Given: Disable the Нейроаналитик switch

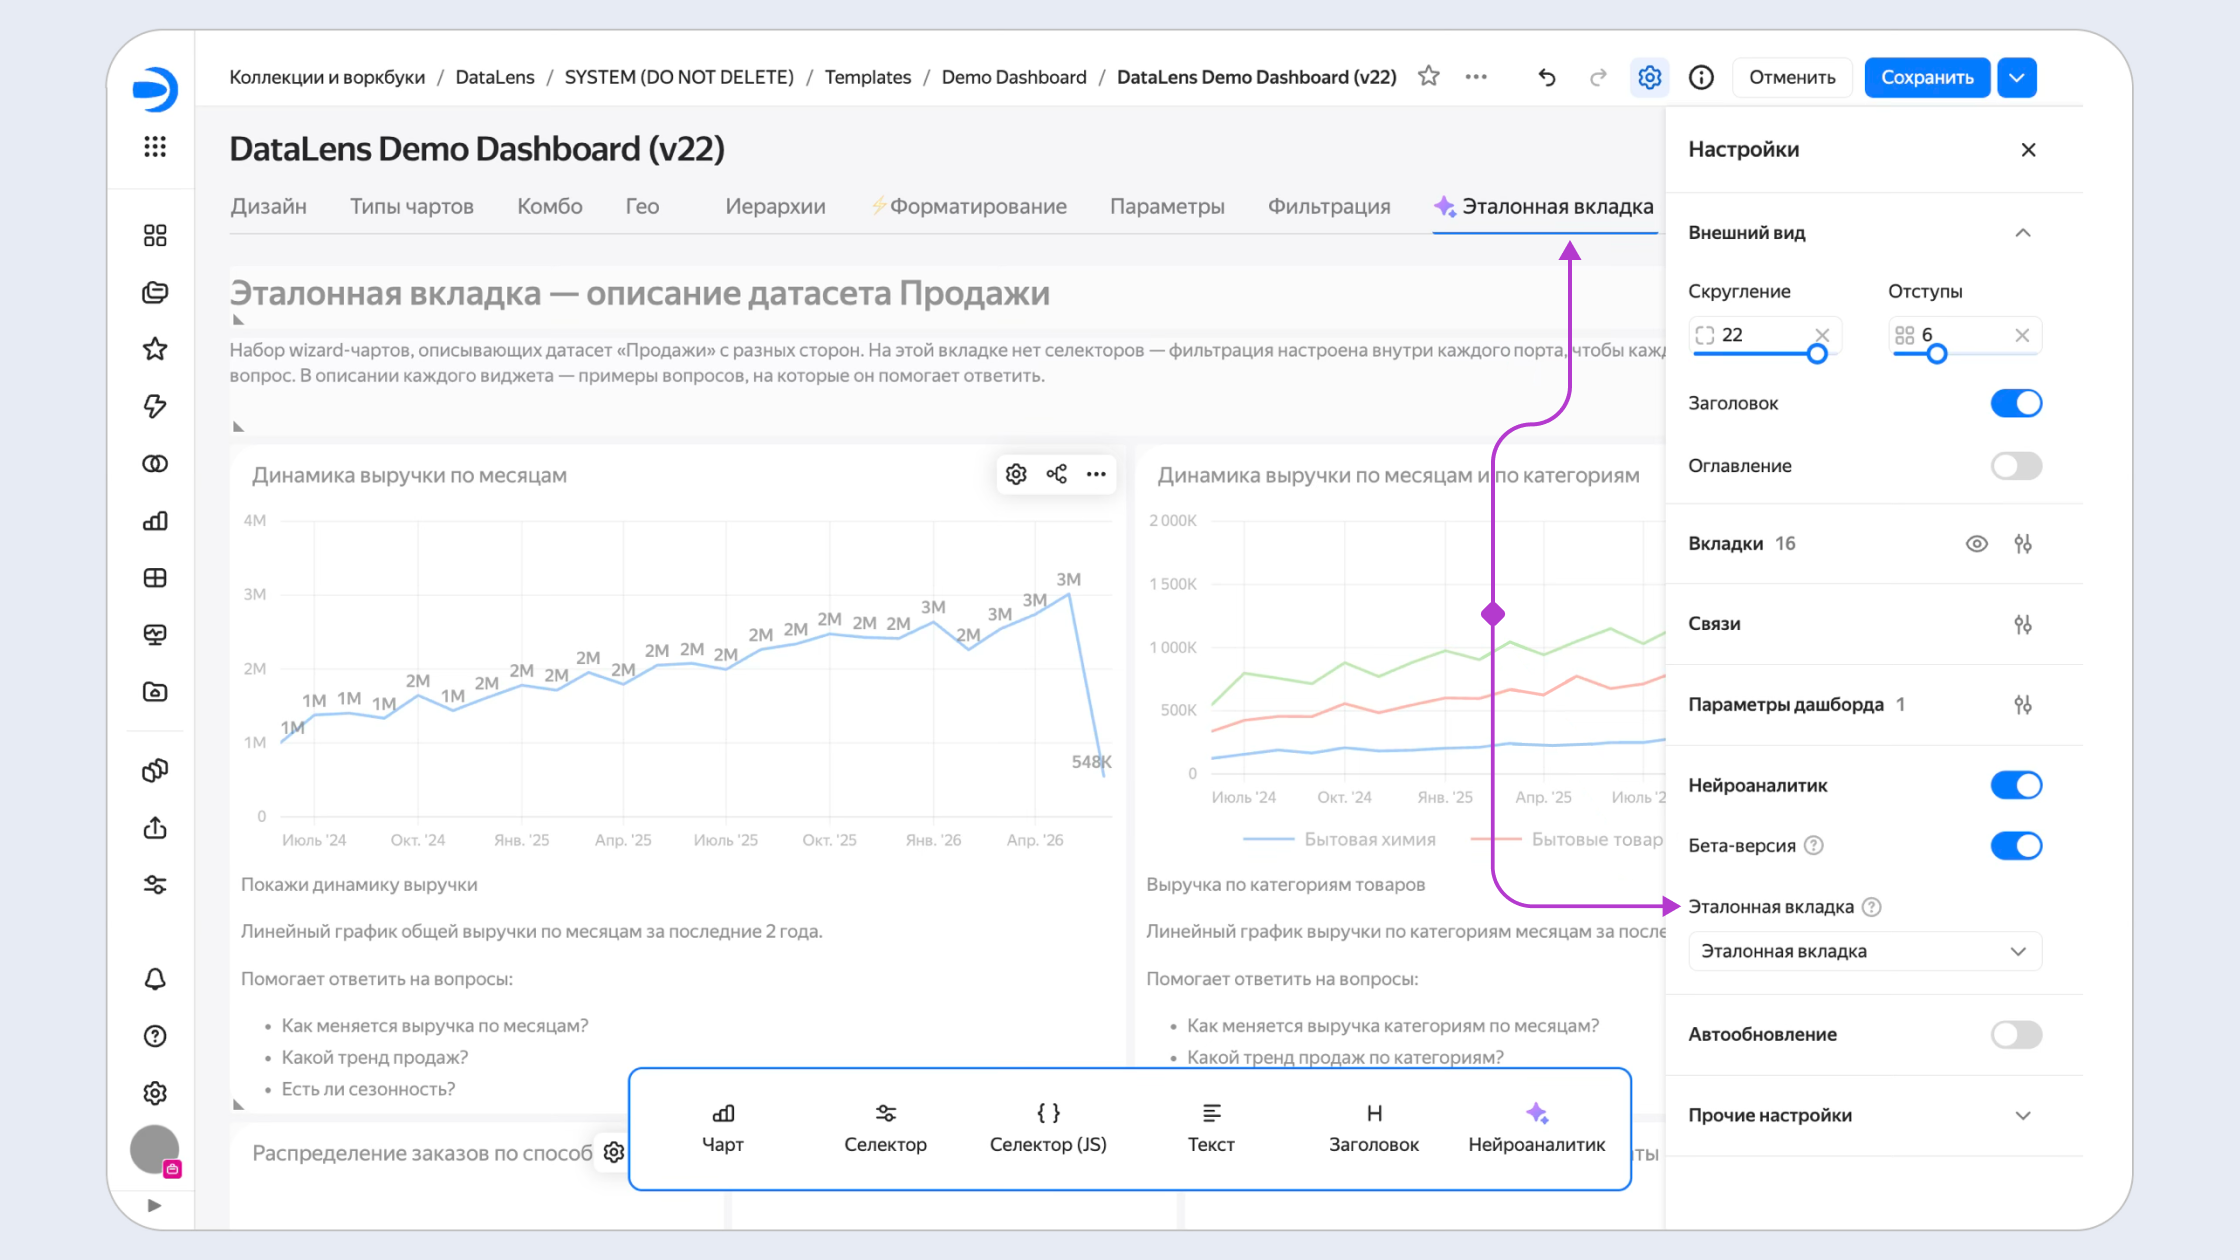Looking at the screenshot, I should tap(2016, 785).
